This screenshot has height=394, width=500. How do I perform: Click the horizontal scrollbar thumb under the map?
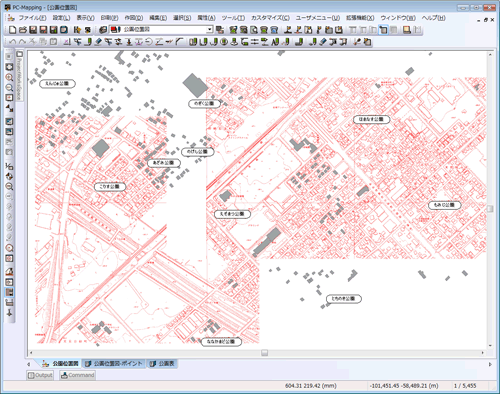tap(264, 353)
